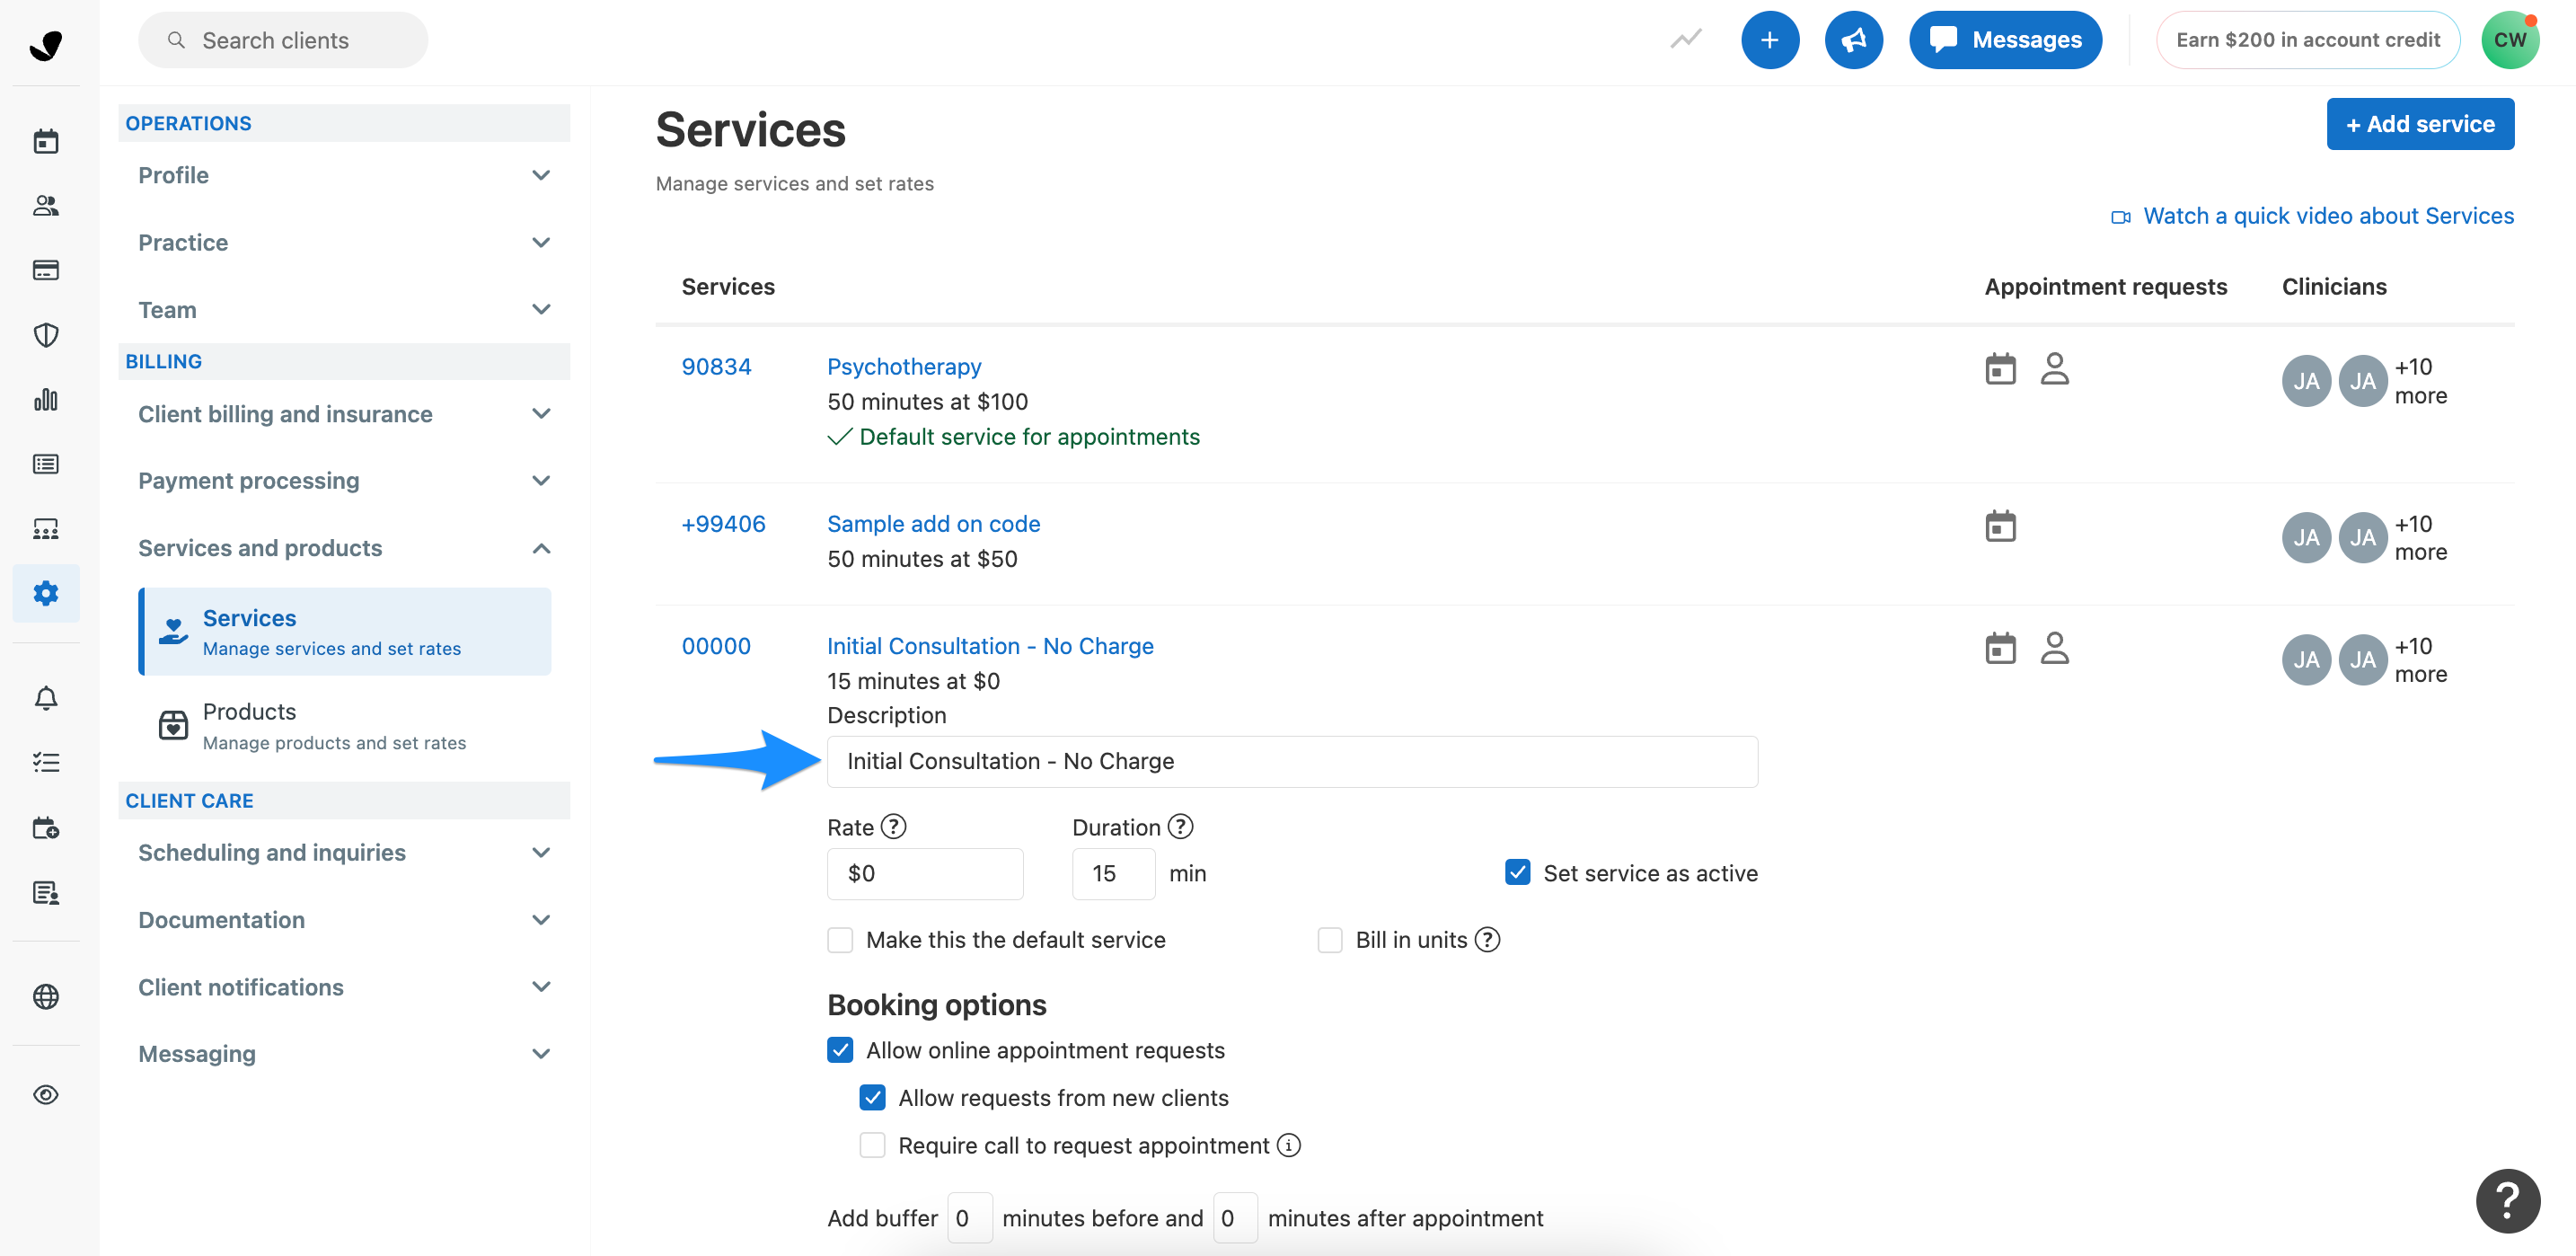Click service code 00000 link
The width and height of the screenshot is (2576, 1256).
click(716, 646)
